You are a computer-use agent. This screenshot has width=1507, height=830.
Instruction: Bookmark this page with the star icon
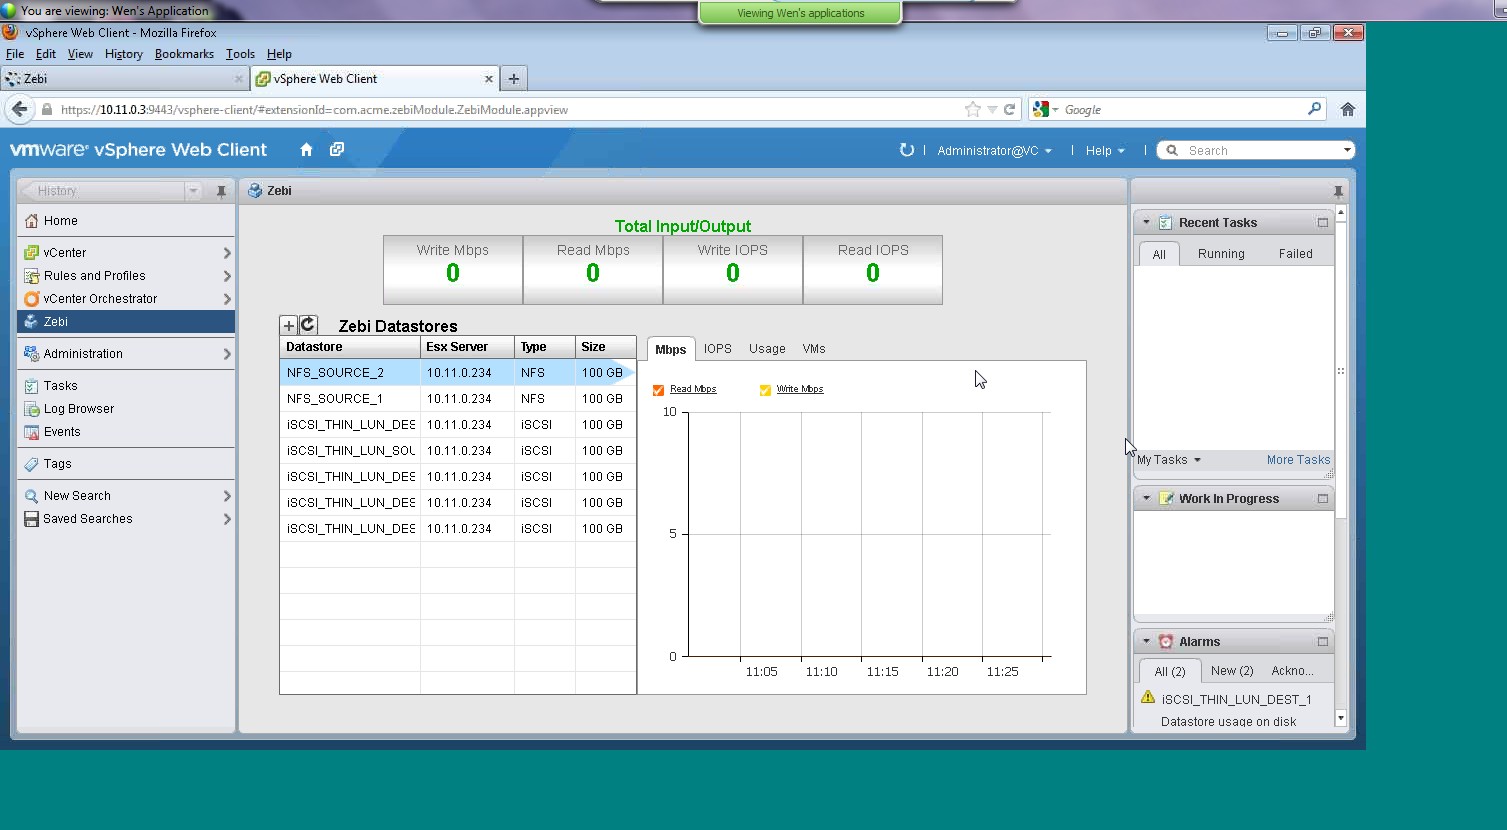[x=972, y=110]
